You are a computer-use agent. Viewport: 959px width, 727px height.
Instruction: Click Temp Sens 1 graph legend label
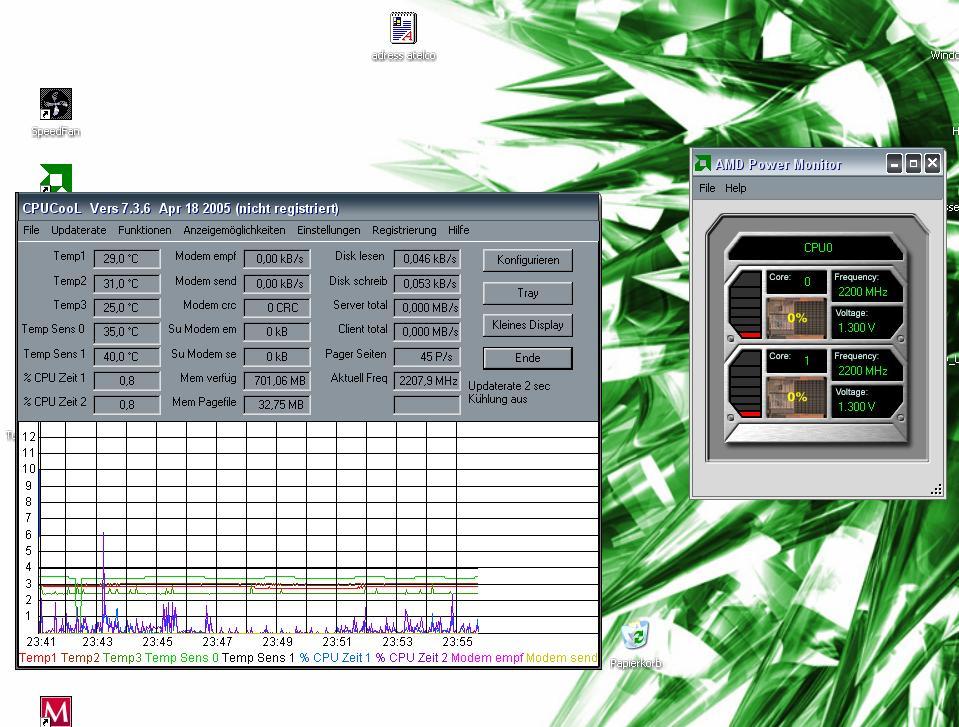[258, 658]
